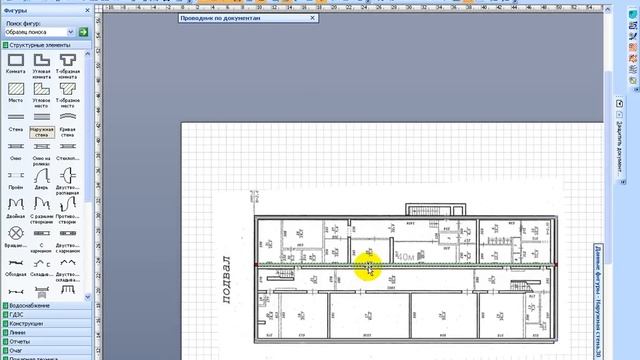Screen dimensions: 640x360
Task: Pick the Двустворчатая складная door shape
Action: pyautogui.click(x=67, y=269)
